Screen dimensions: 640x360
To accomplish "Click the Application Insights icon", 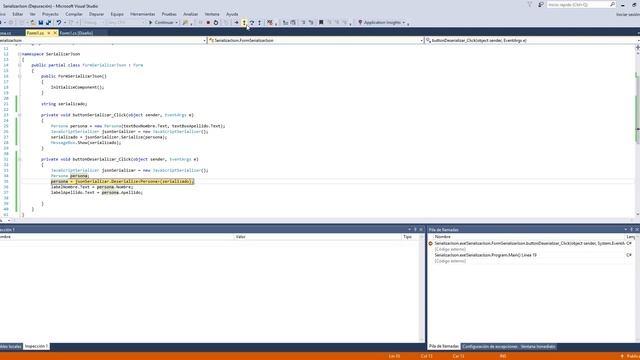I will pos(360,22).
